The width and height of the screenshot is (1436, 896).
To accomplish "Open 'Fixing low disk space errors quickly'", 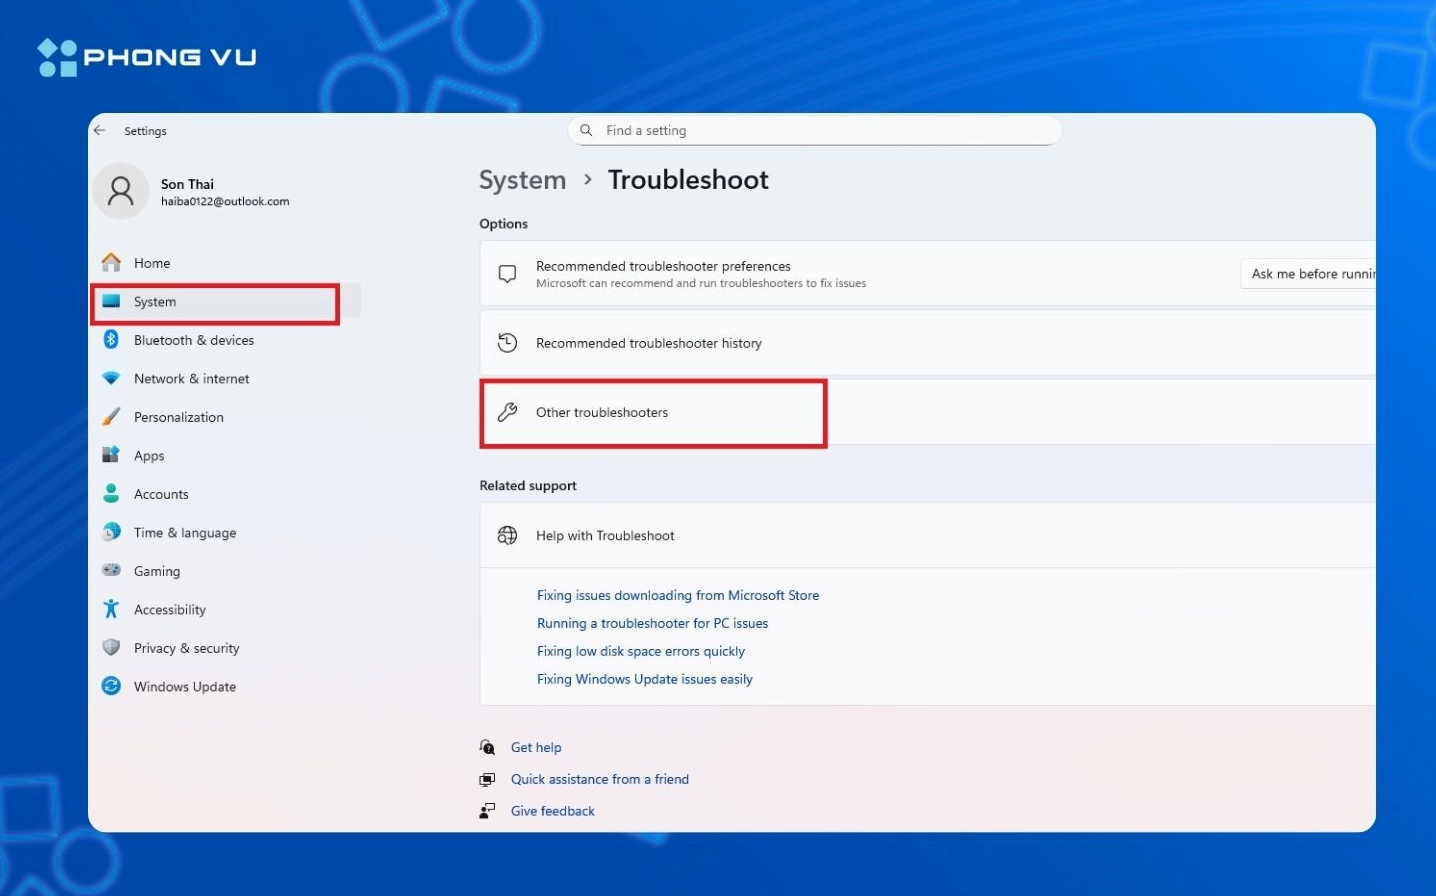I will (x=641, y=651).
